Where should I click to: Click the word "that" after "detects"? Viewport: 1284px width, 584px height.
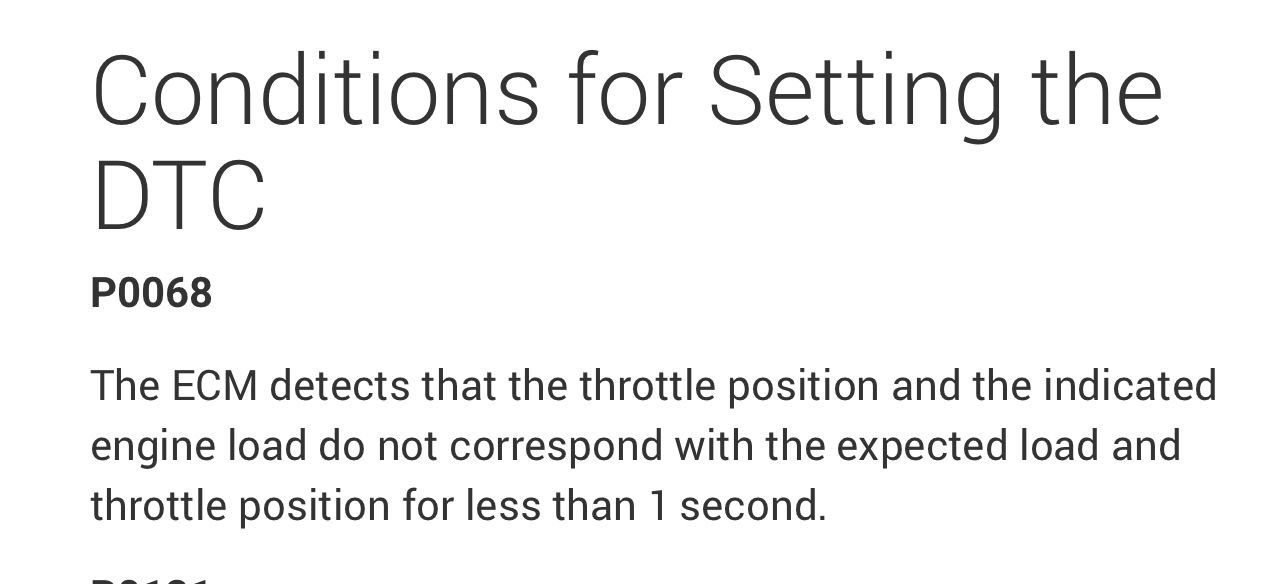coord(458,386)
